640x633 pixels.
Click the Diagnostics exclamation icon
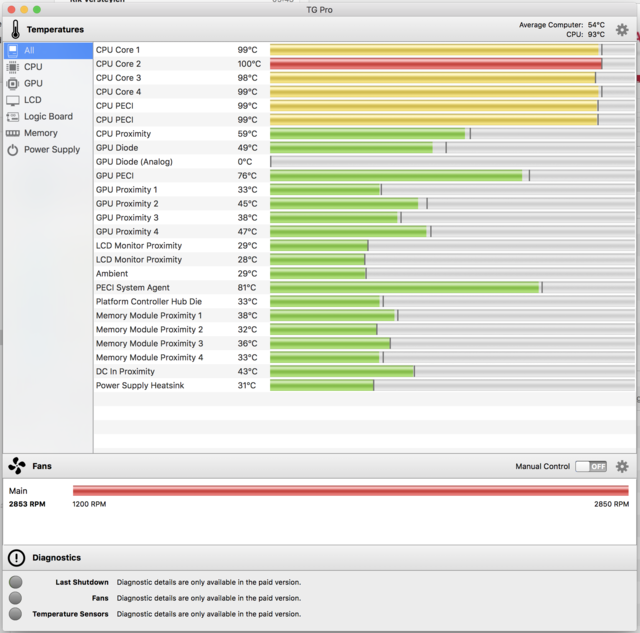pyautogui.click(x=16, y=558)
